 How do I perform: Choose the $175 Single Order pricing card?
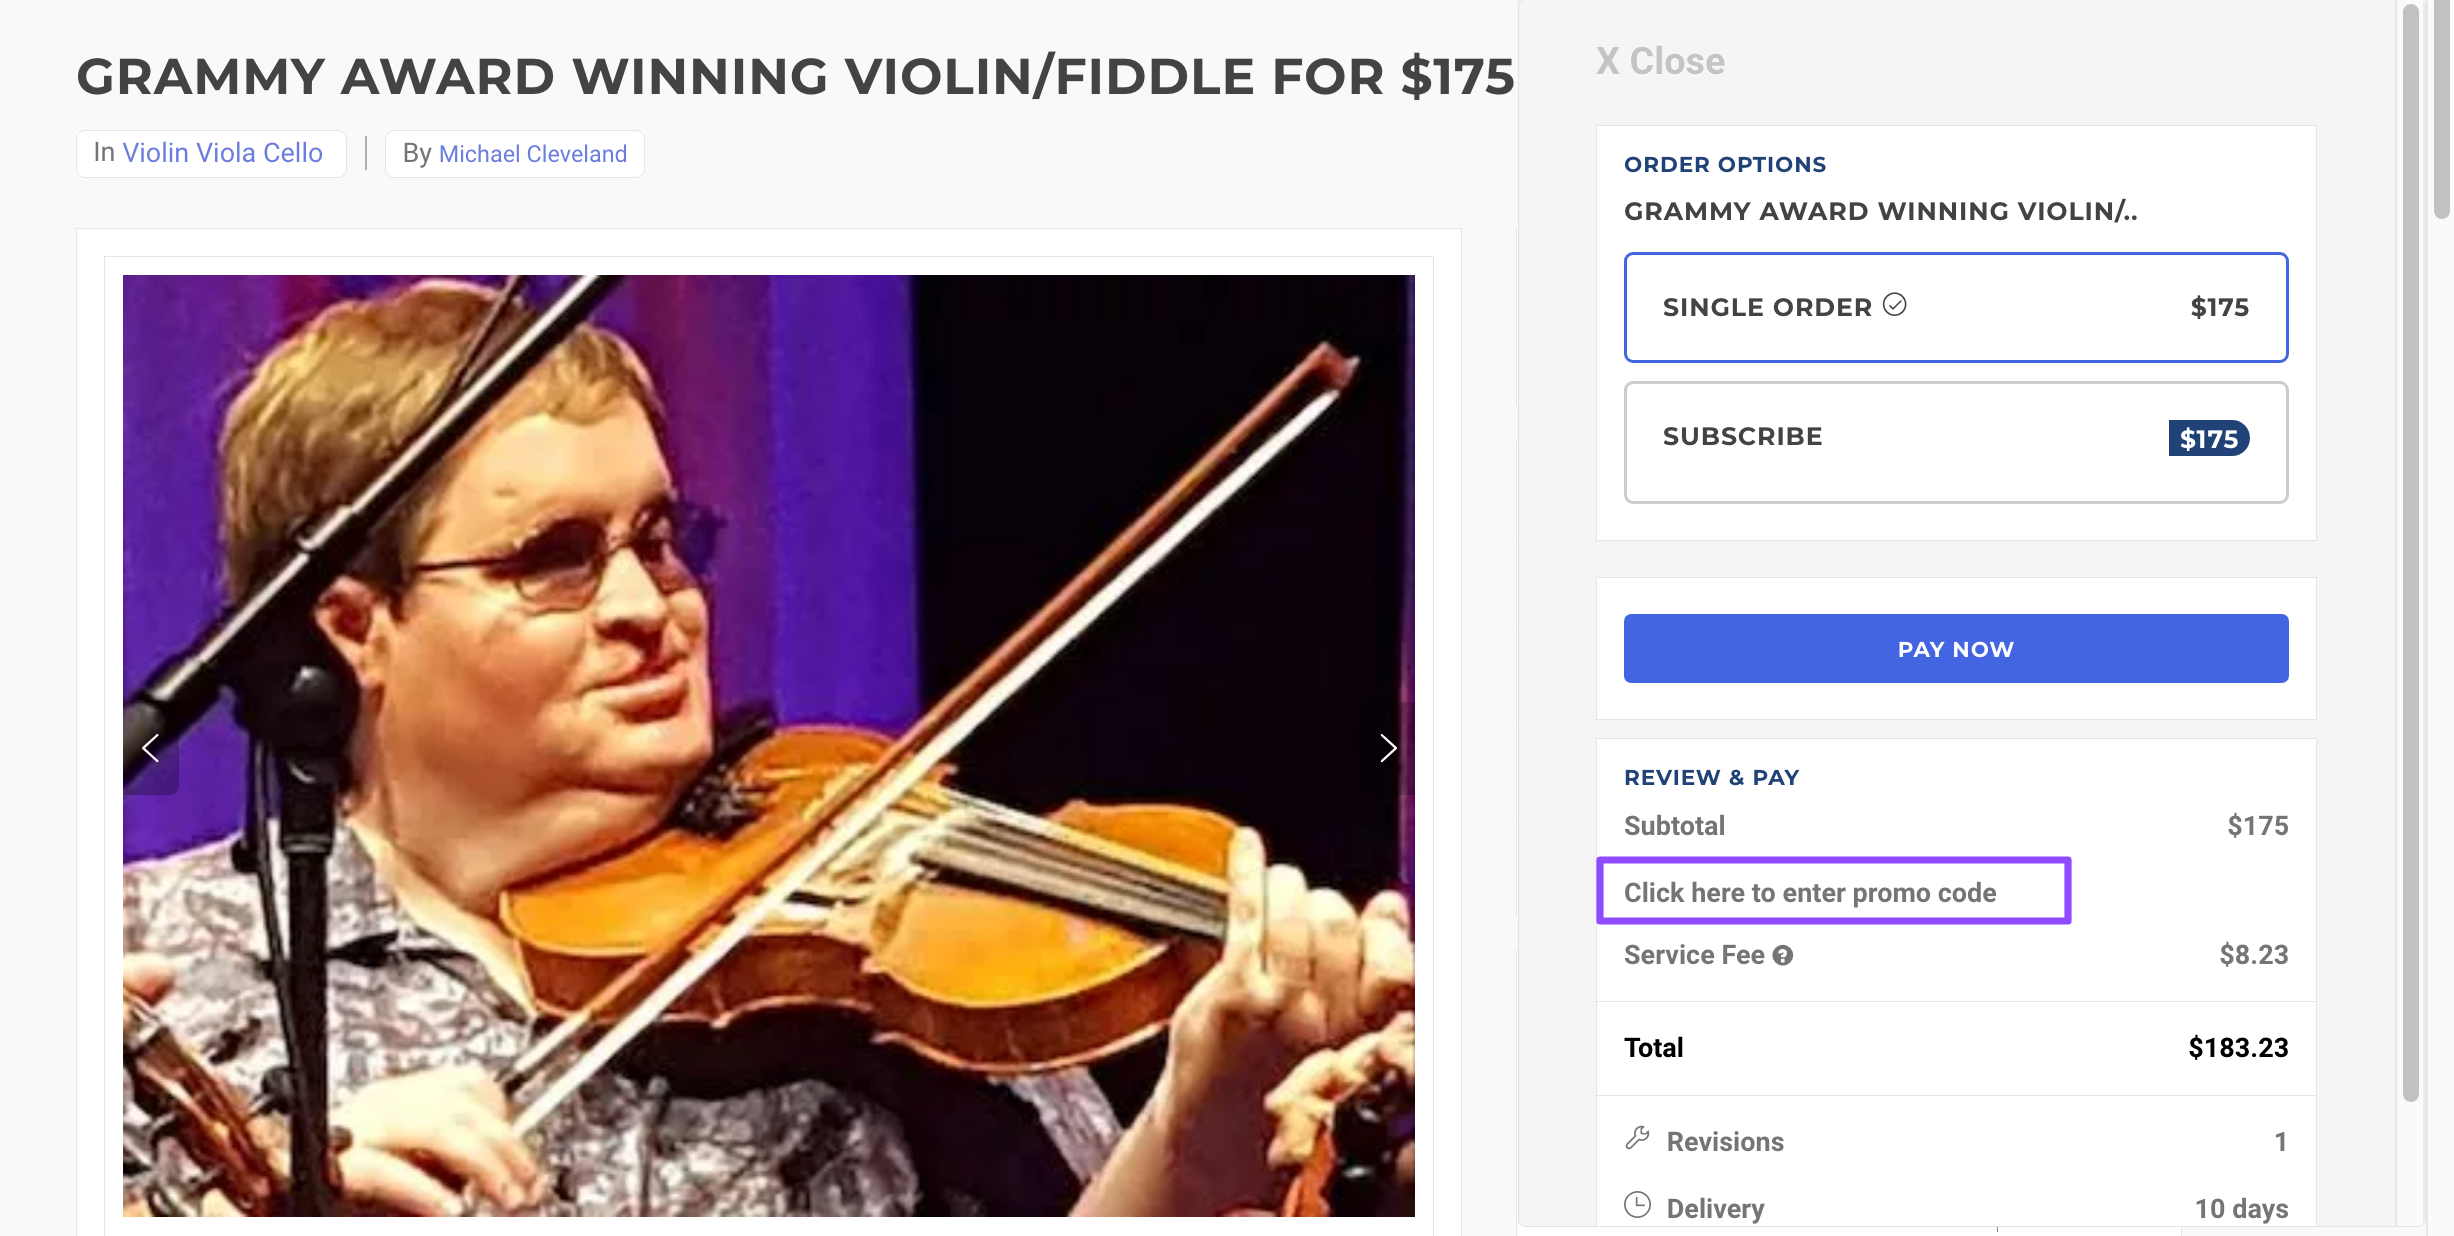(1955, 307)
